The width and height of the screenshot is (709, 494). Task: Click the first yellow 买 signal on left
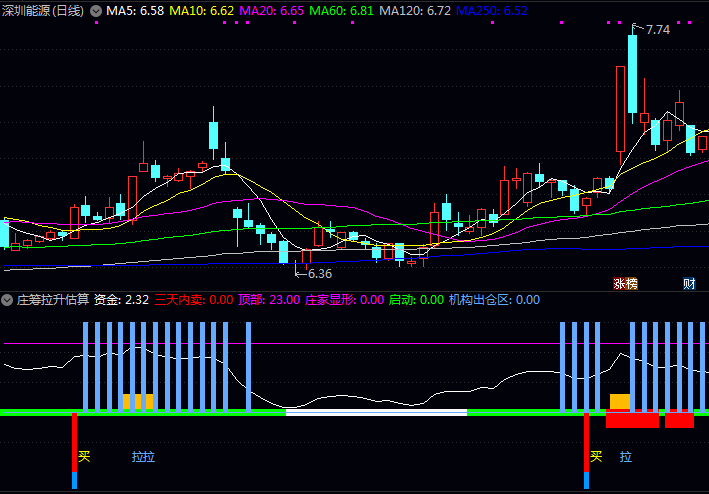click(x=84, y=456)
